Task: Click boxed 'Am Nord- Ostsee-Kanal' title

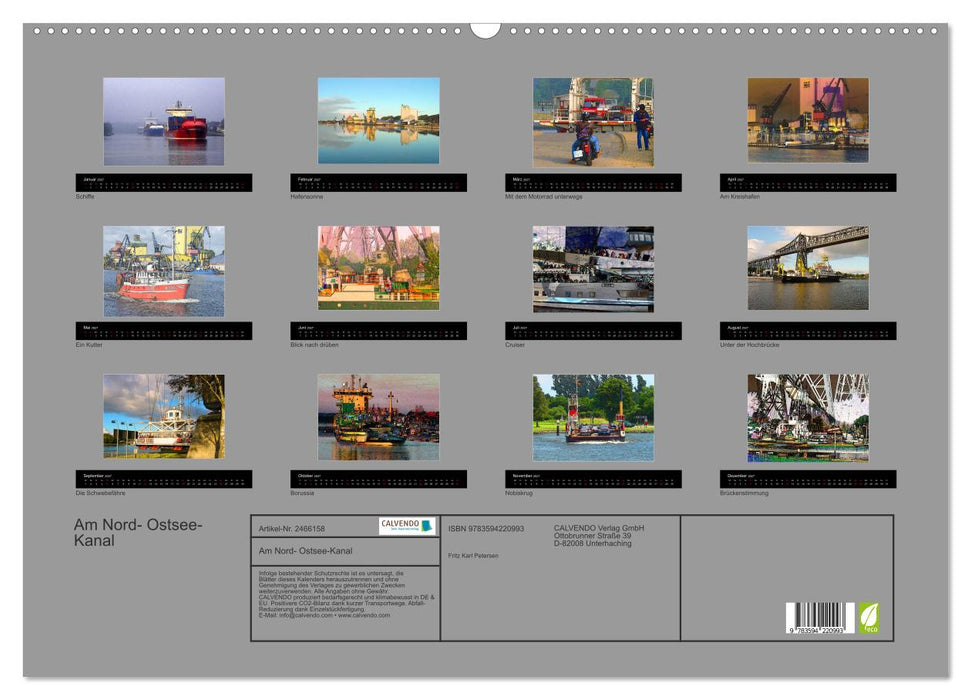Action: 305,551
